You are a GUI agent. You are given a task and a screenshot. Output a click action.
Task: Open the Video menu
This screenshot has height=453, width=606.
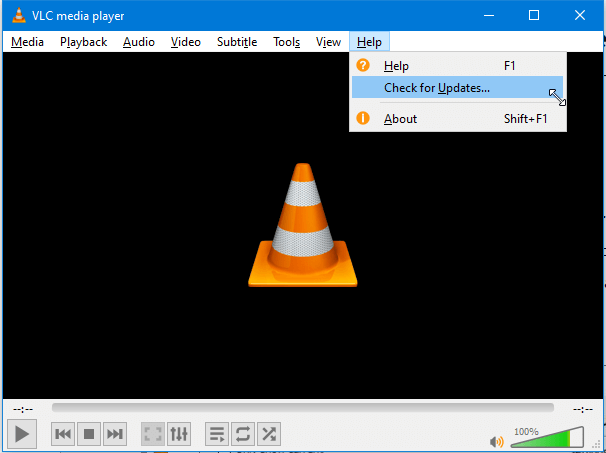(x=186, y=42)
